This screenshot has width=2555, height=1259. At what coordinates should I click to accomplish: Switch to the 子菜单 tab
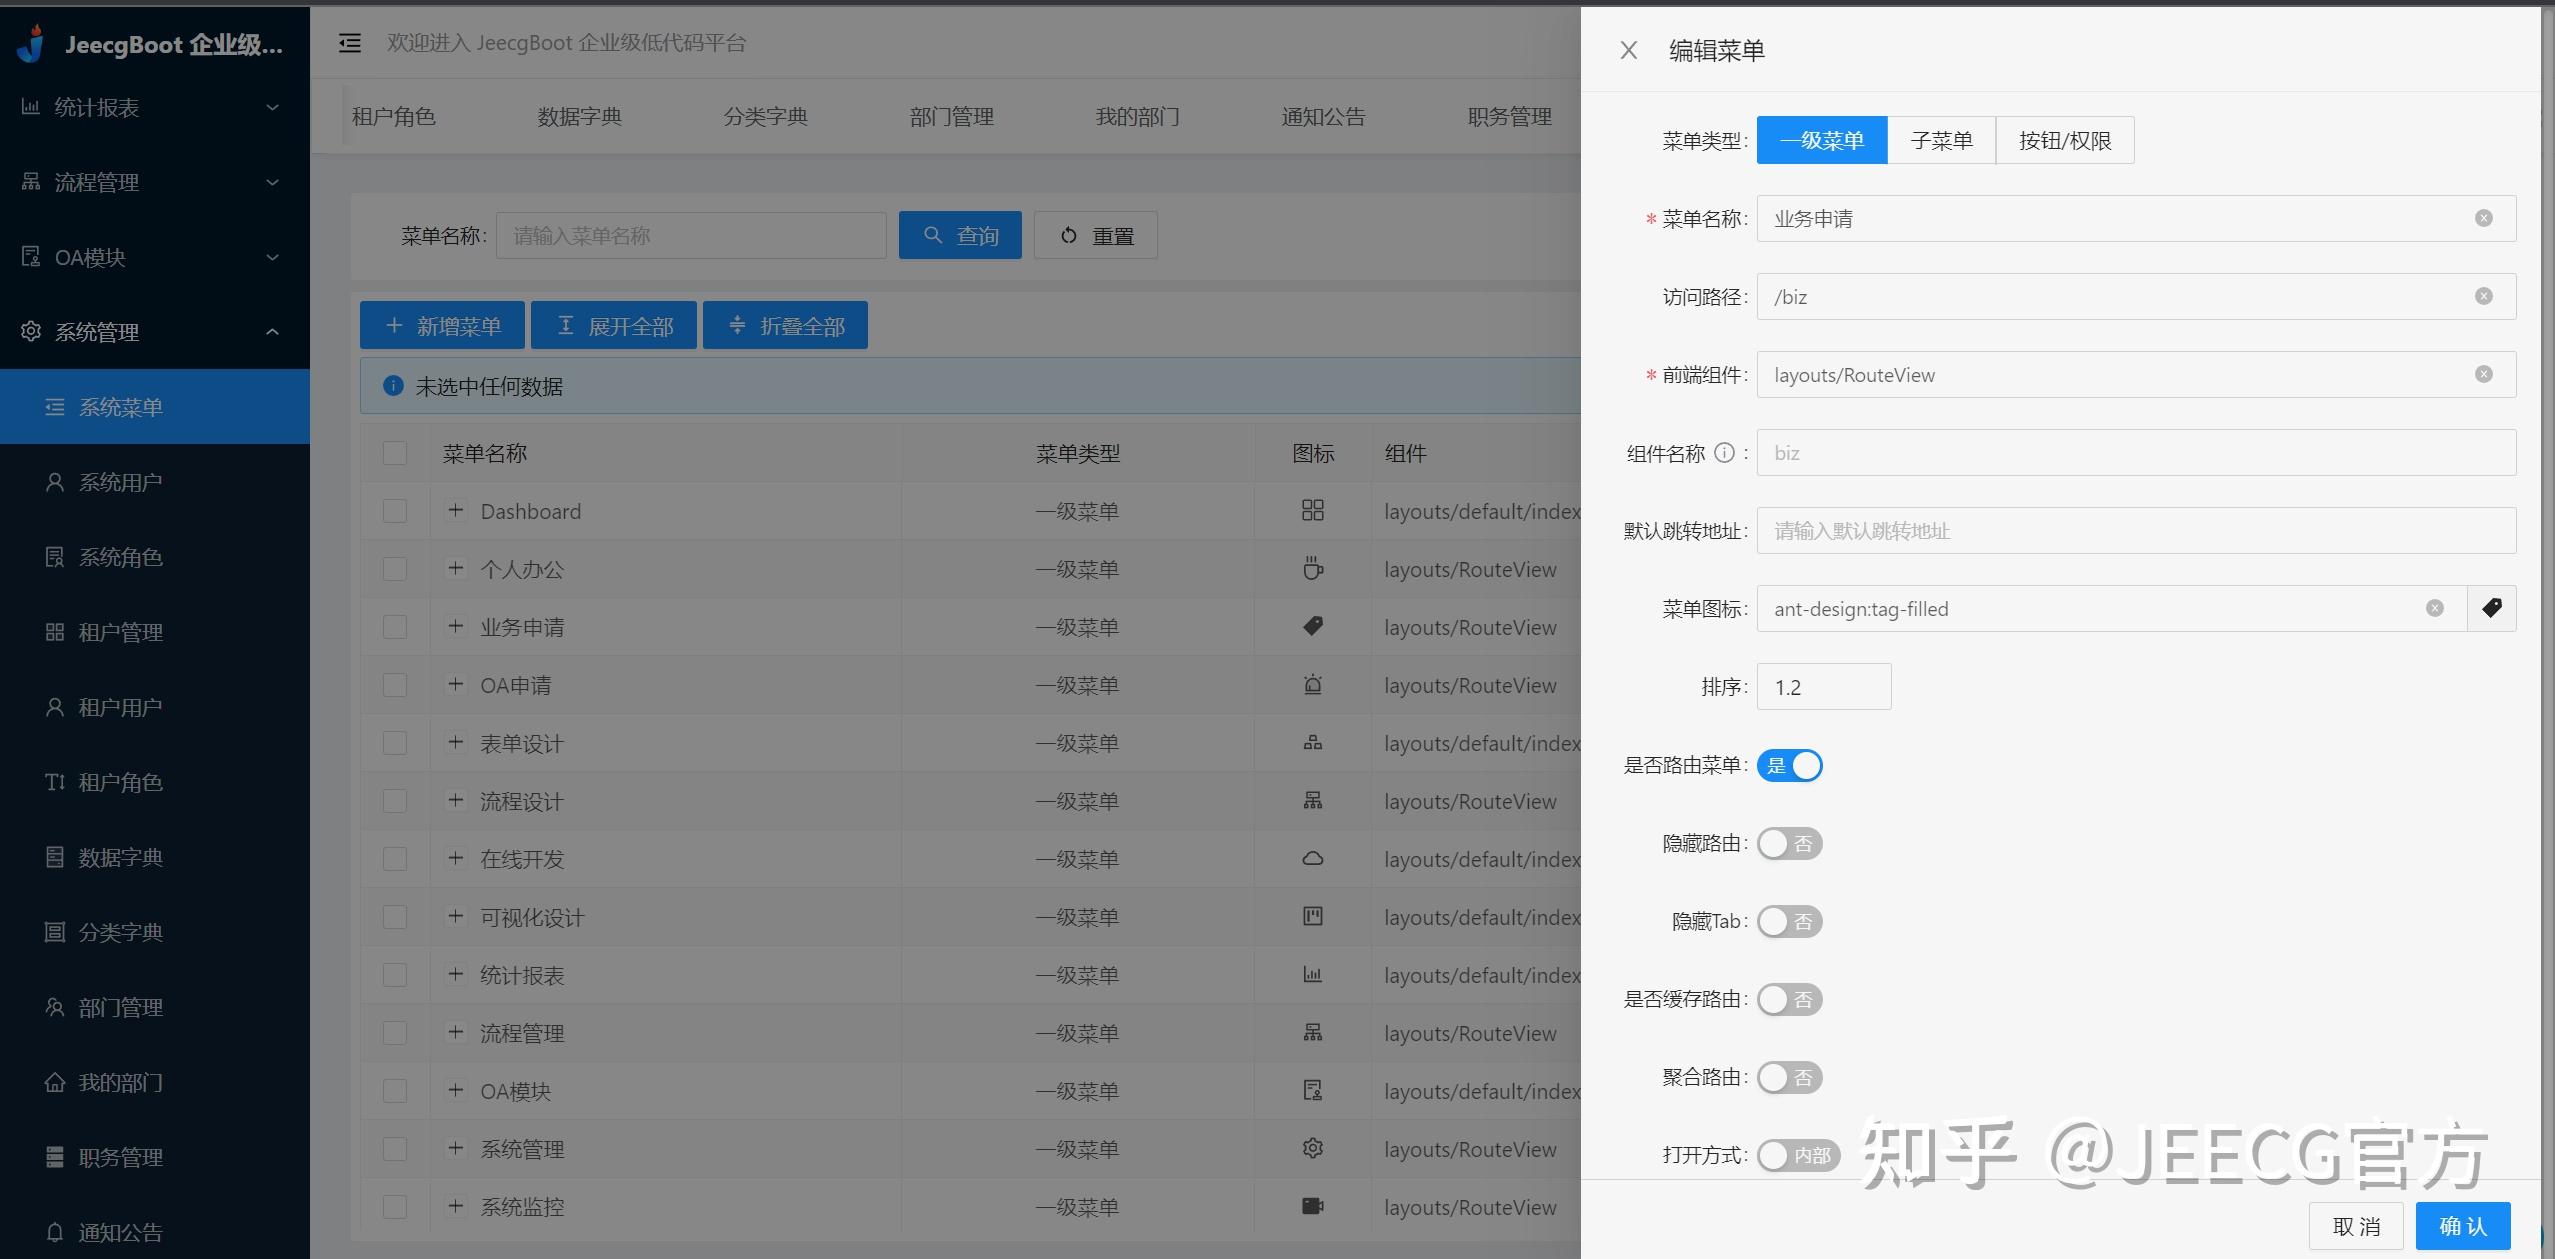tap(1939, 139)
